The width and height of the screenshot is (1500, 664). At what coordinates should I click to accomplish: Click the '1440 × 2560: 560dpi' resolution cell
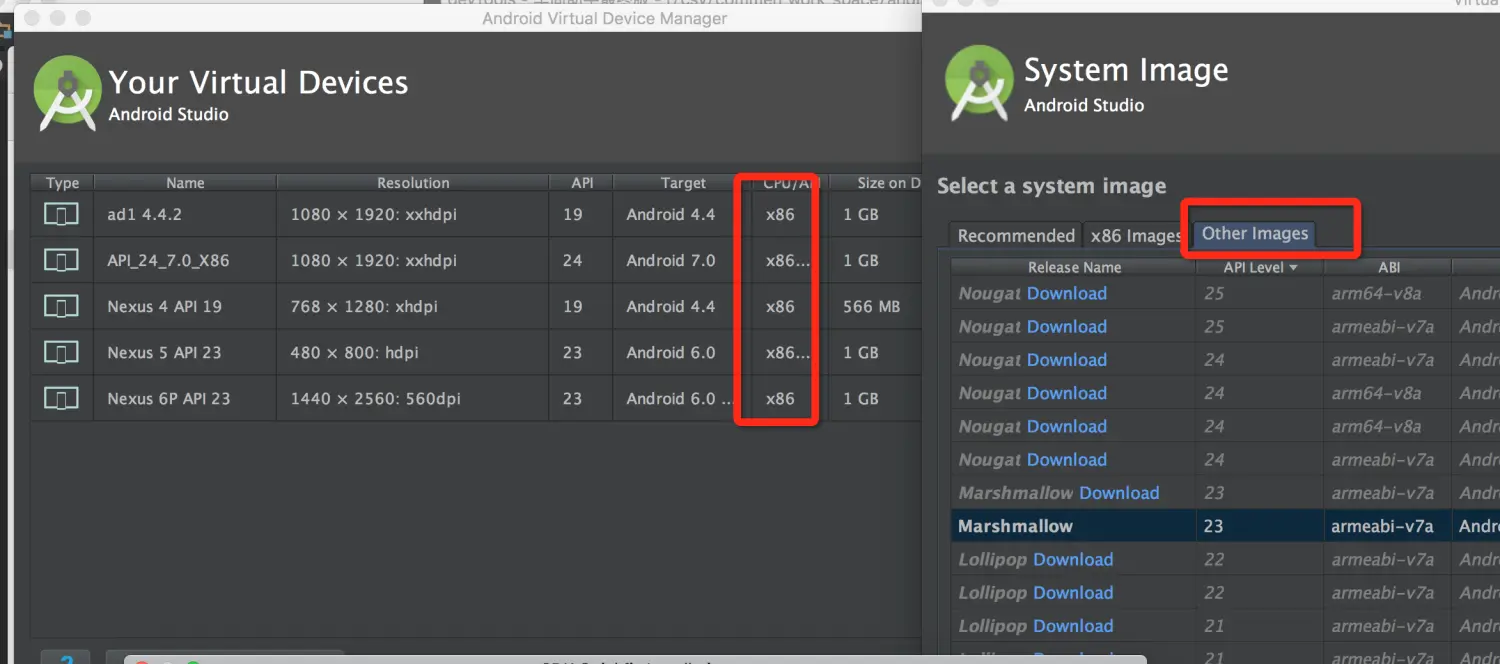click(375, 399)
